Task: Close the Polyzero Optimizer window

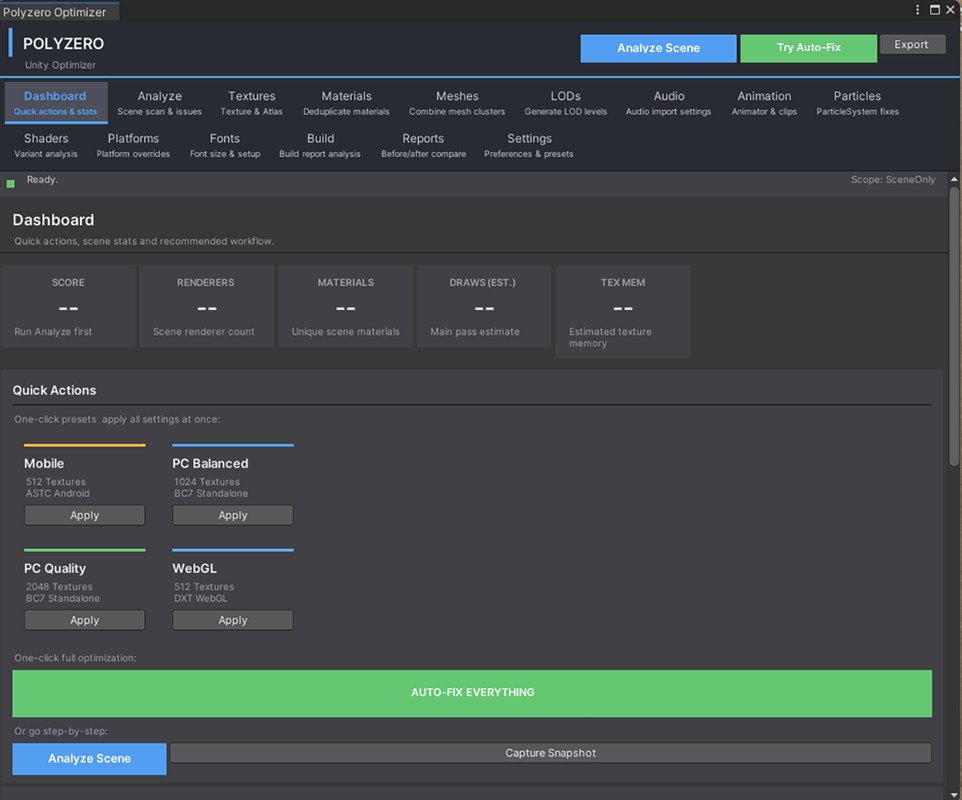Action: point(950,10)
